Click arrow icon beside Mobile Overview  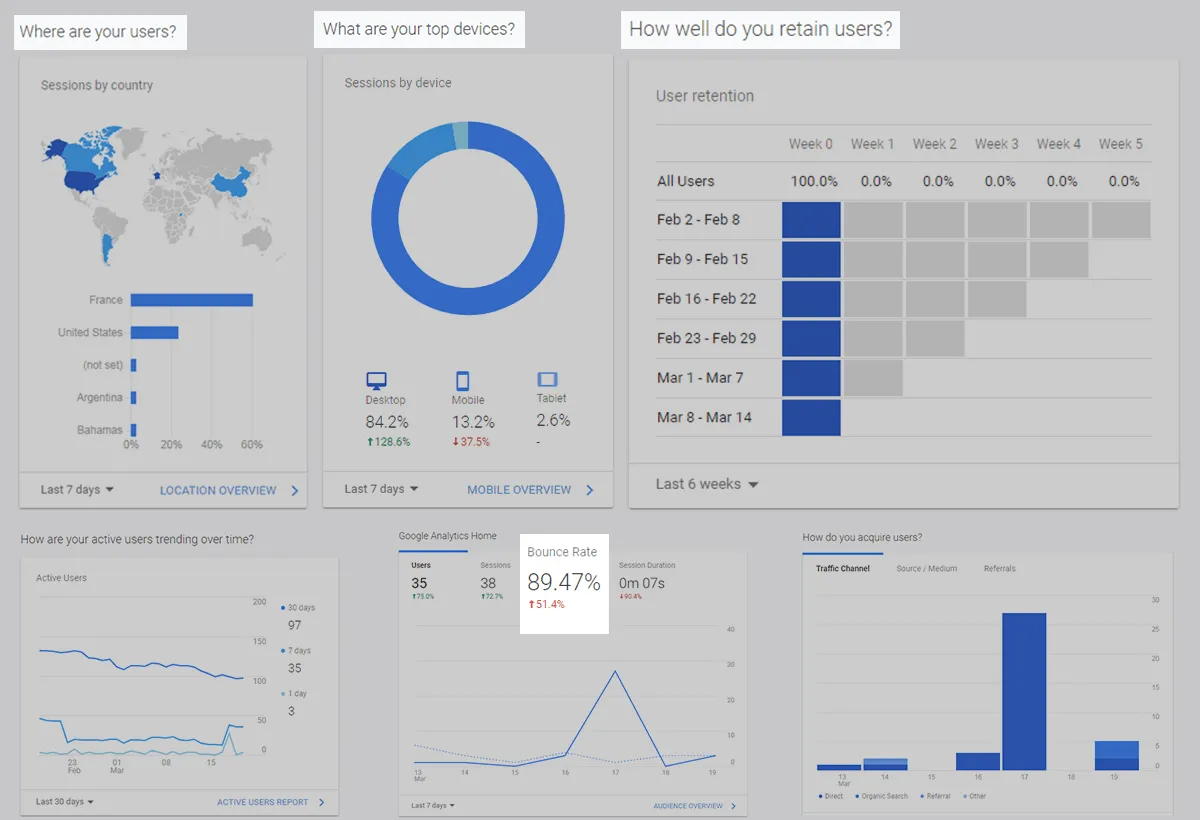tap(590, 490)
